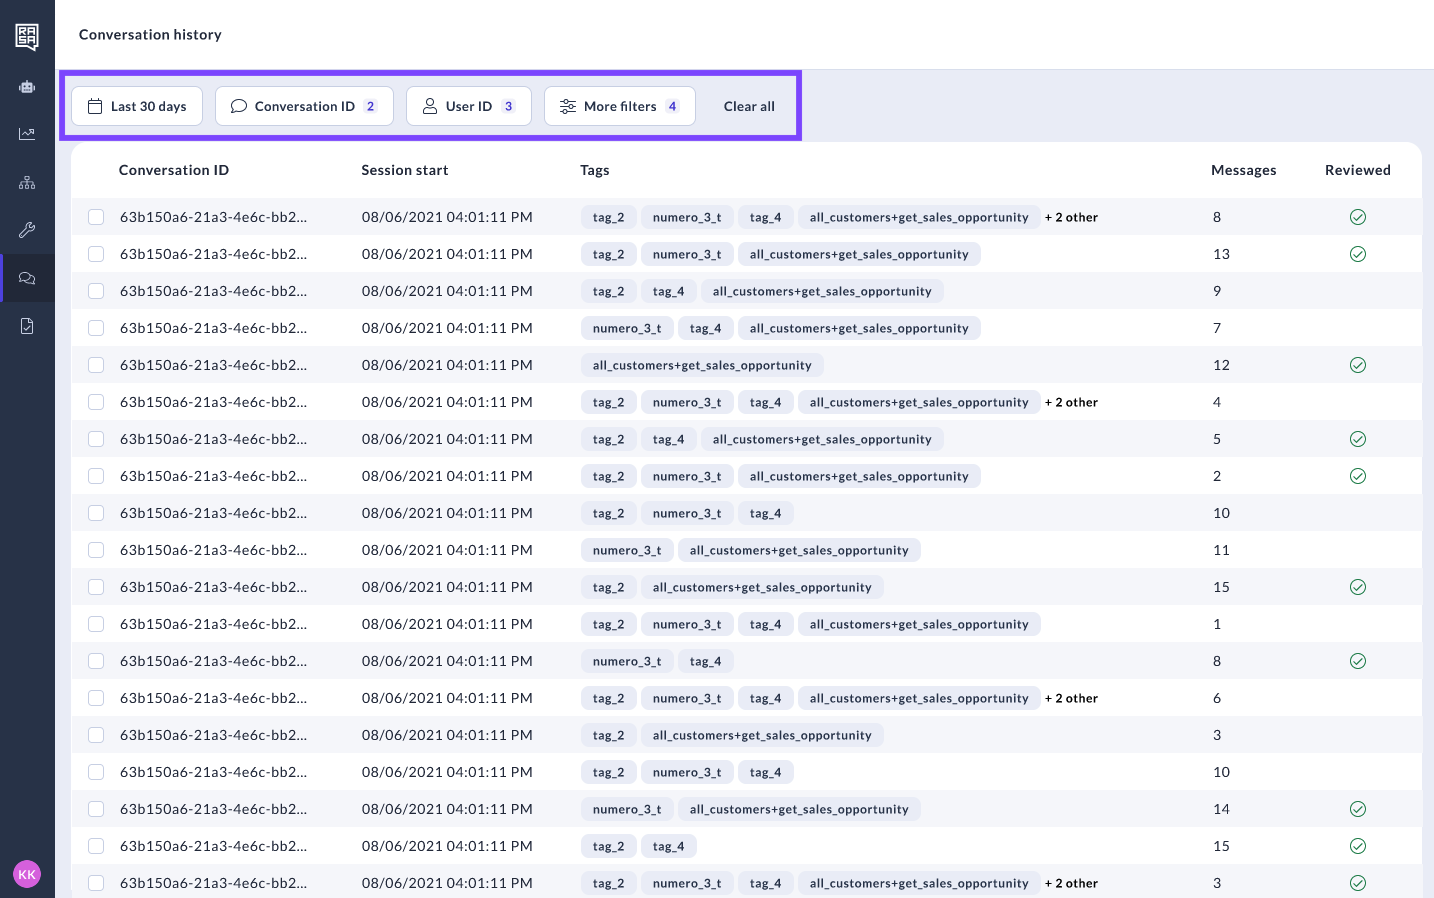Select checkbox of row with 13 messages
Screen dimensions: 1434x898
click(96, 254)
